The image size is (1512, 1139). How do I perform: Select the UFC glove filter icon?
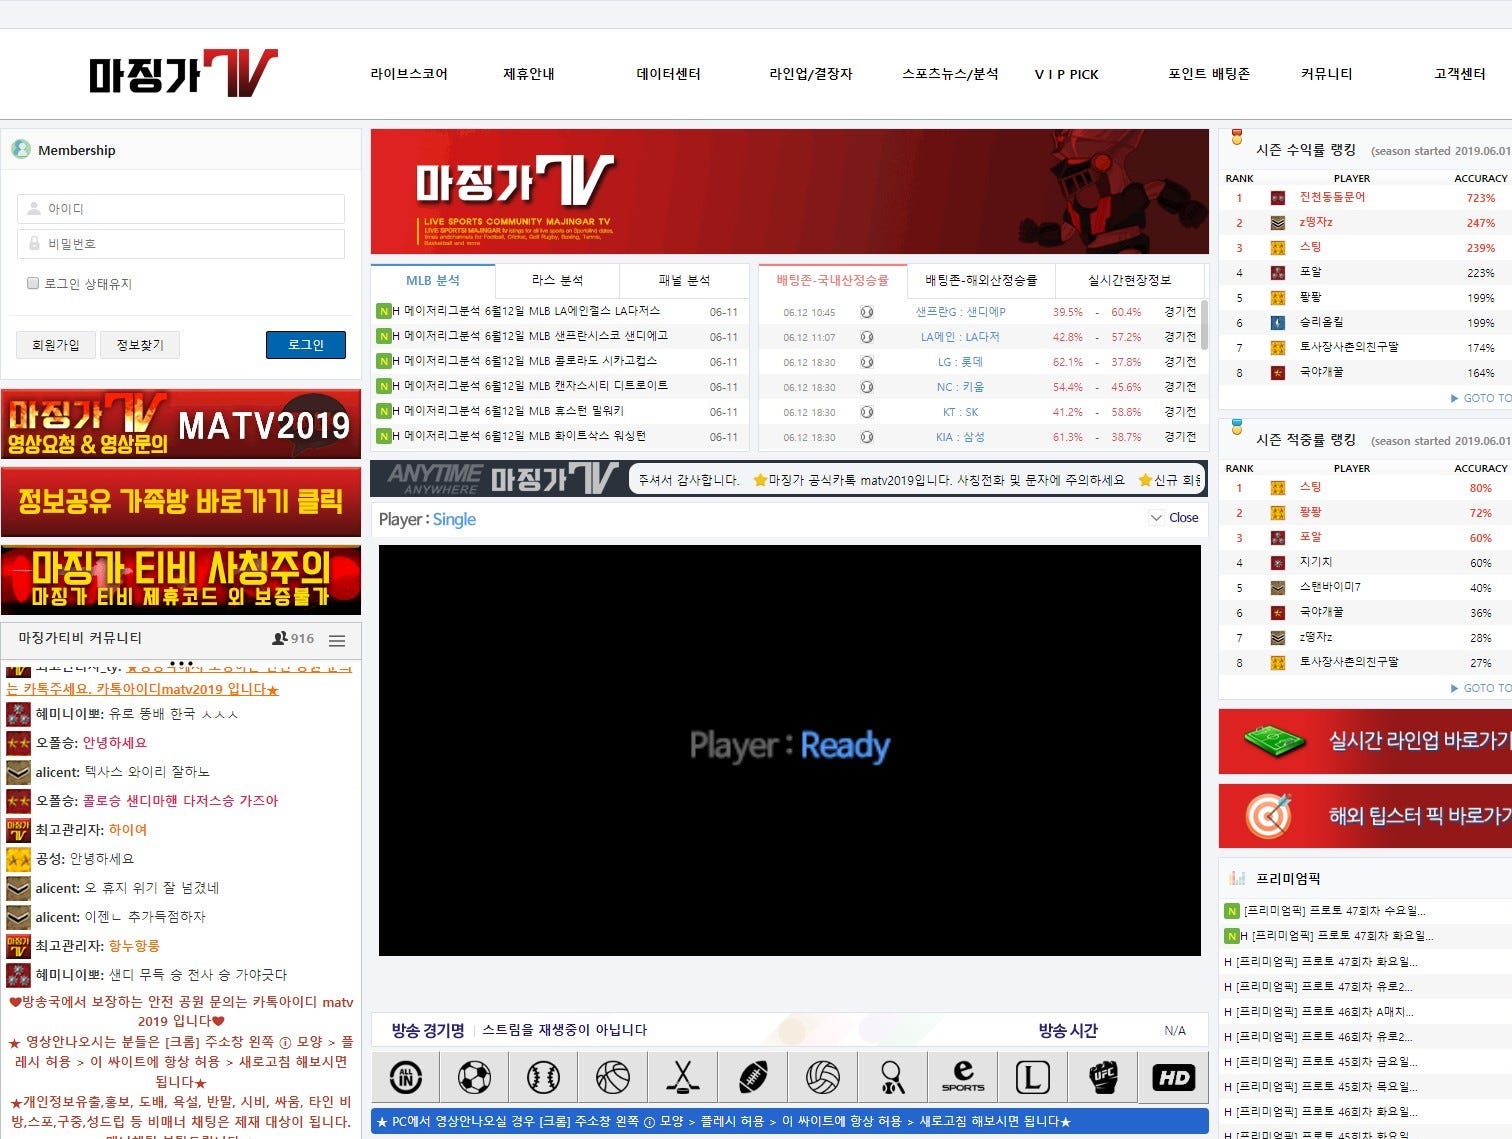click(1102, 1077)
